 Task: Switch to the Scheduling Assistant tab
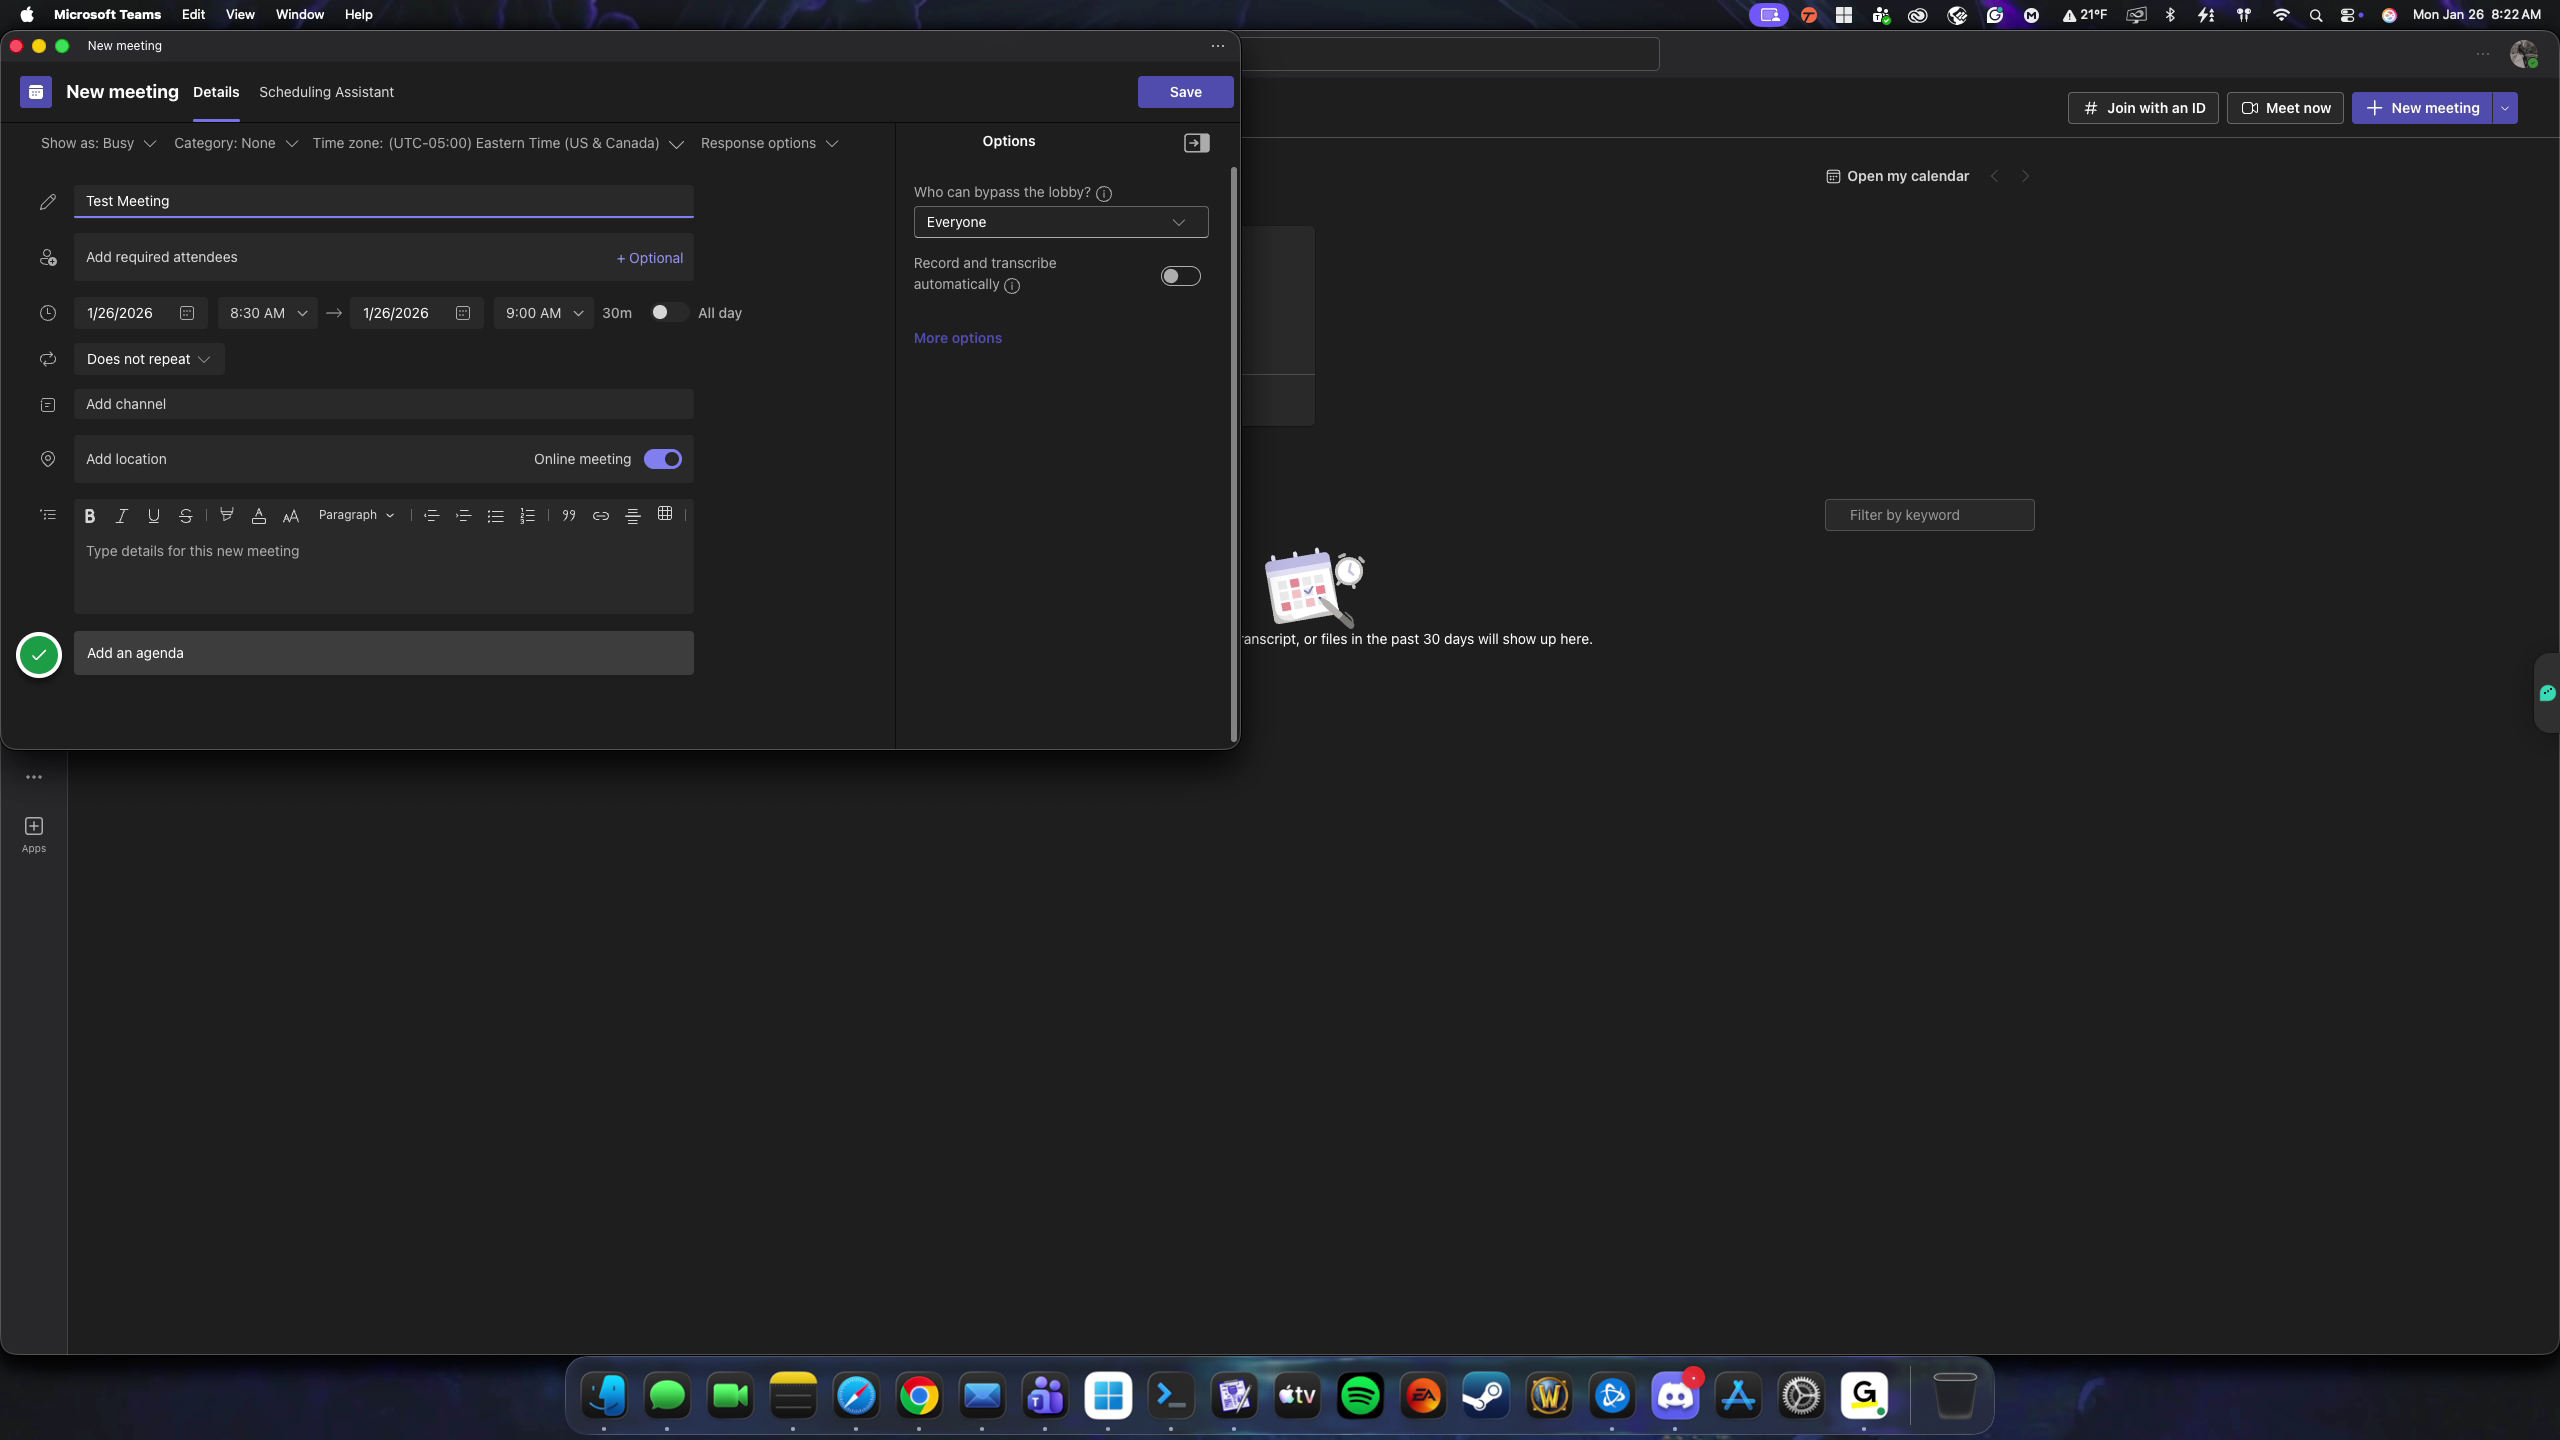(326, 92)
